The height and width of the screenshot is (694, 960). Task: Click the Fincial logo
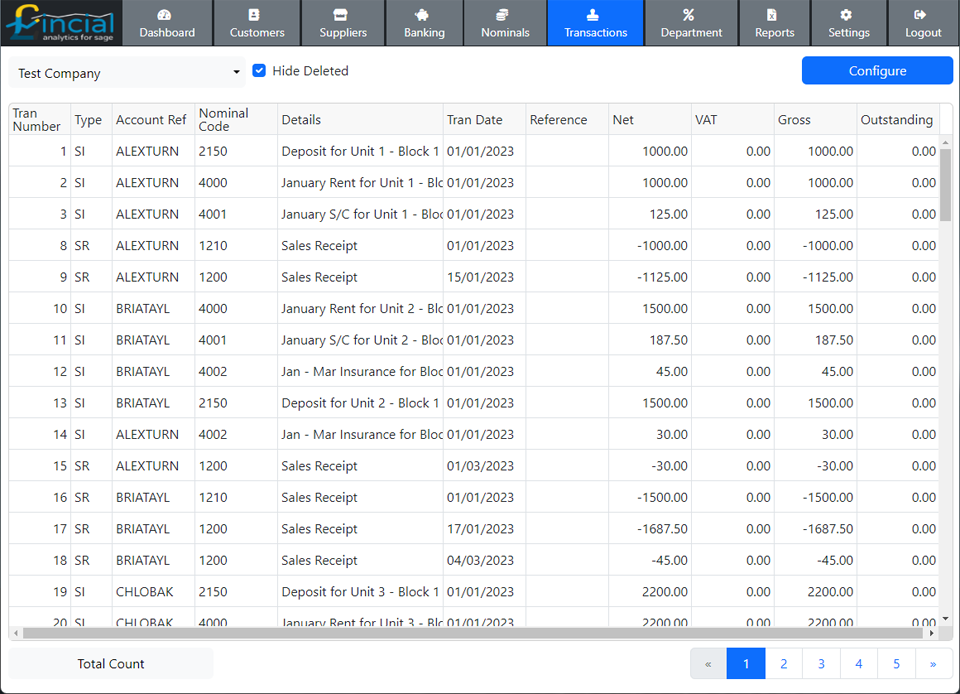61,23
